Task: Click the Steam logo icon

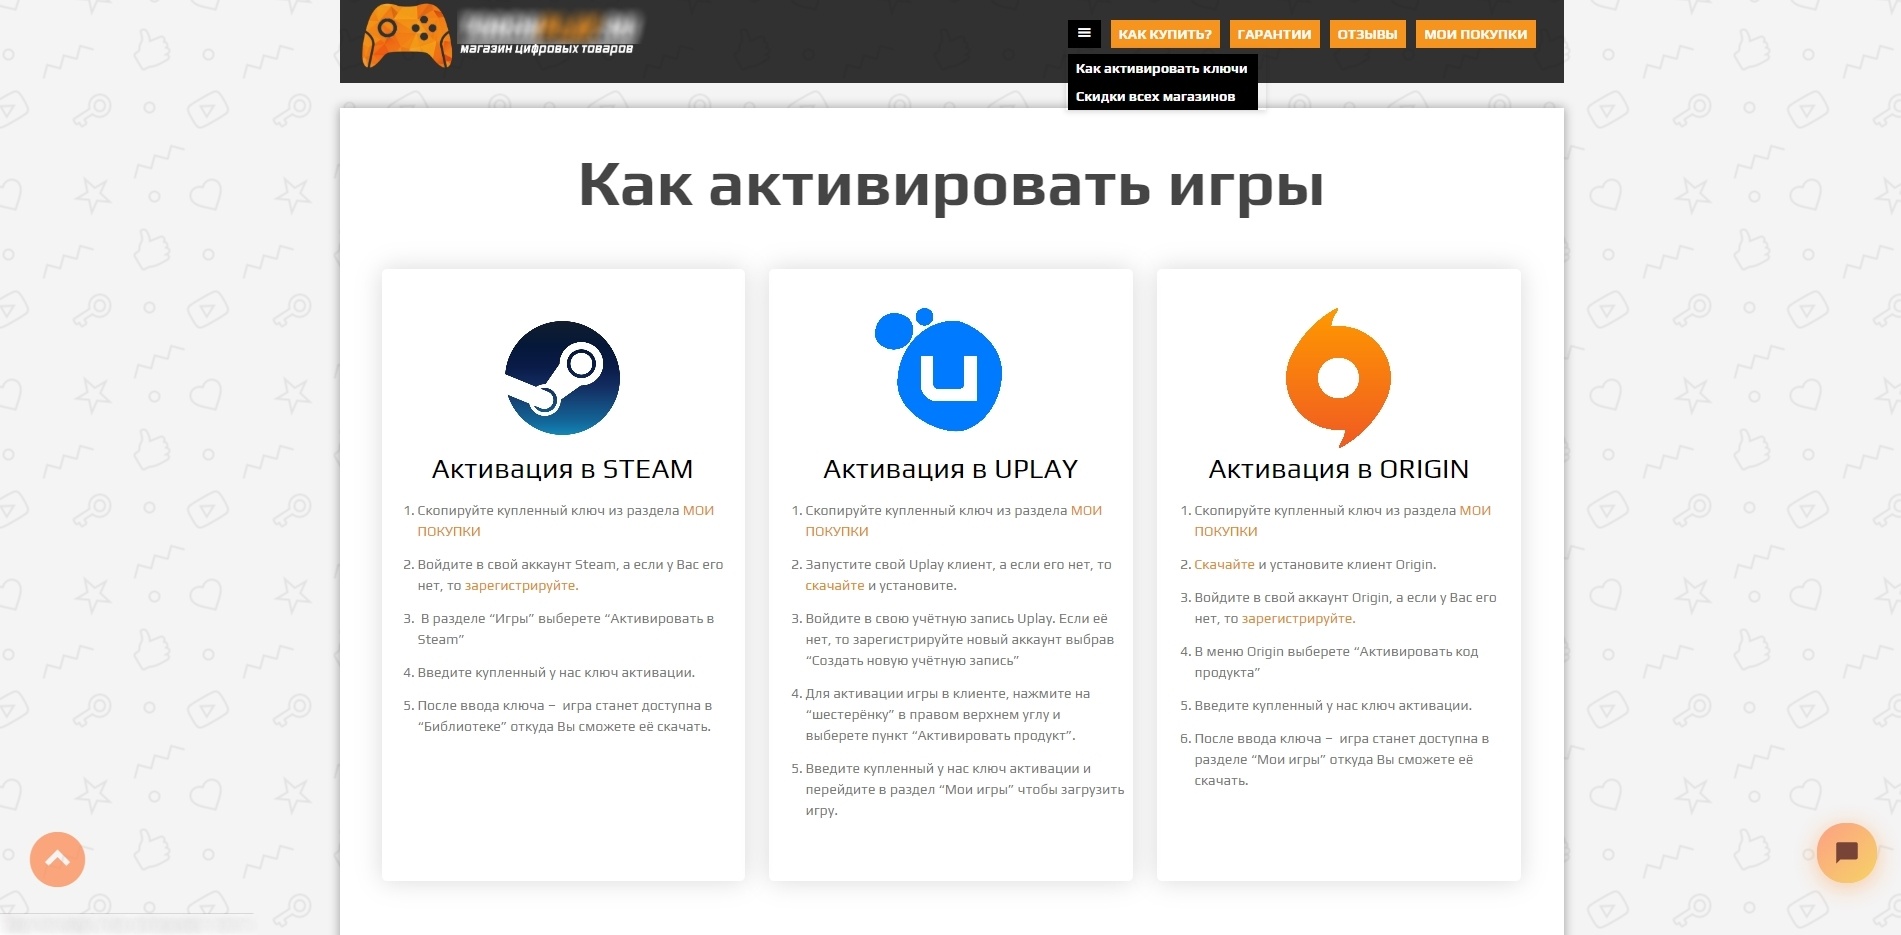Action: pos(562,378)
